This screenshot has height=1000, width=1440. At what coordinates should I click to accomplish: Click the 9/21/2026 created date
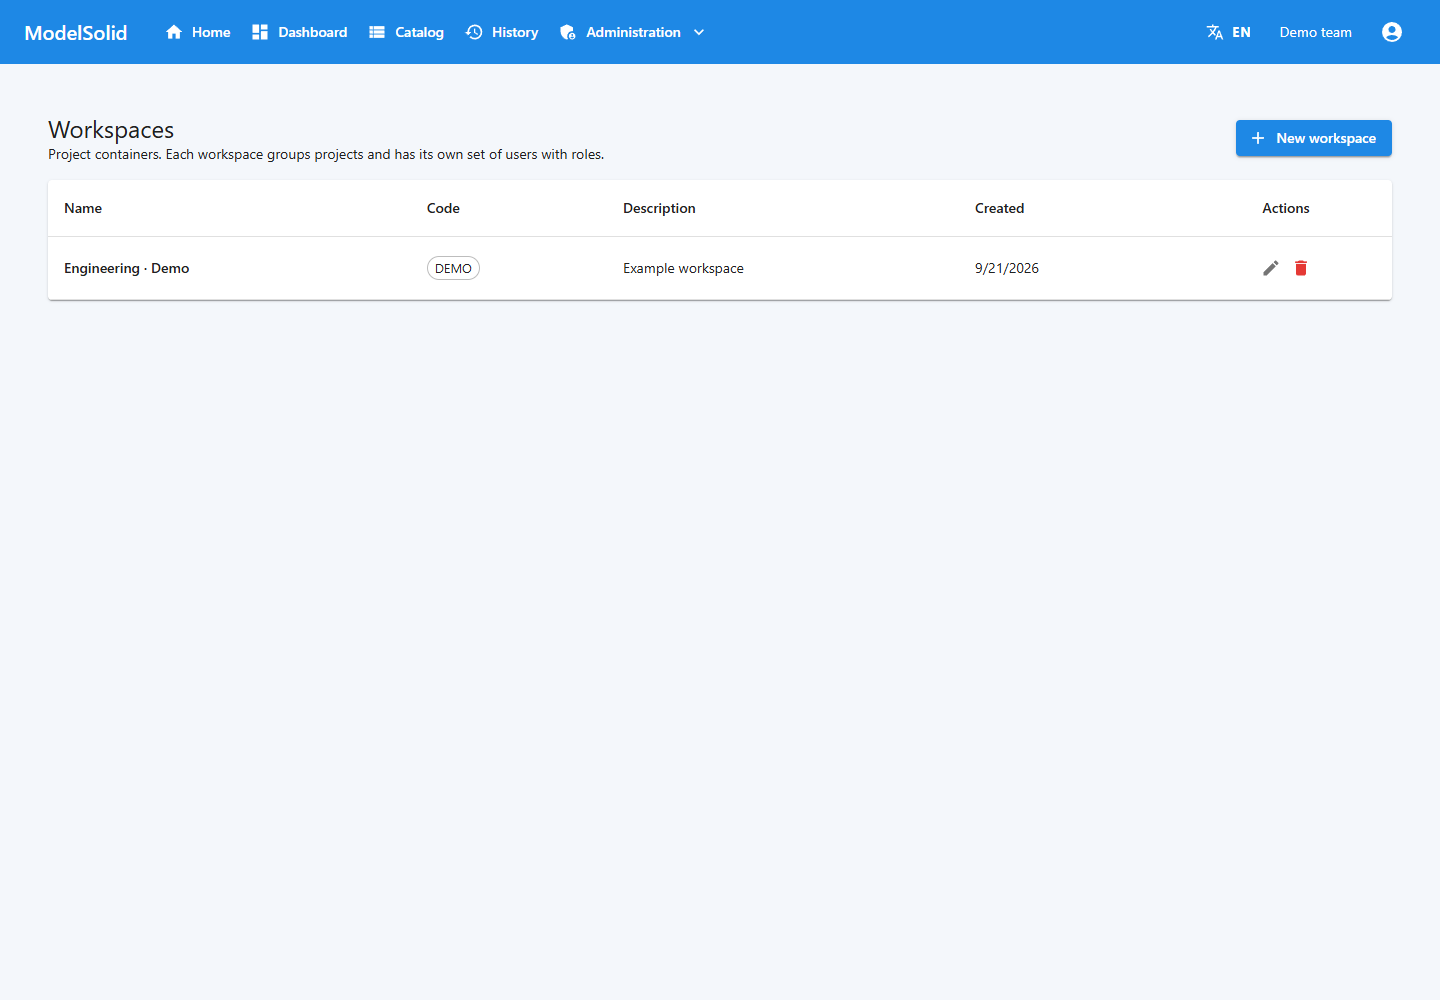(x=1007, y=268)
